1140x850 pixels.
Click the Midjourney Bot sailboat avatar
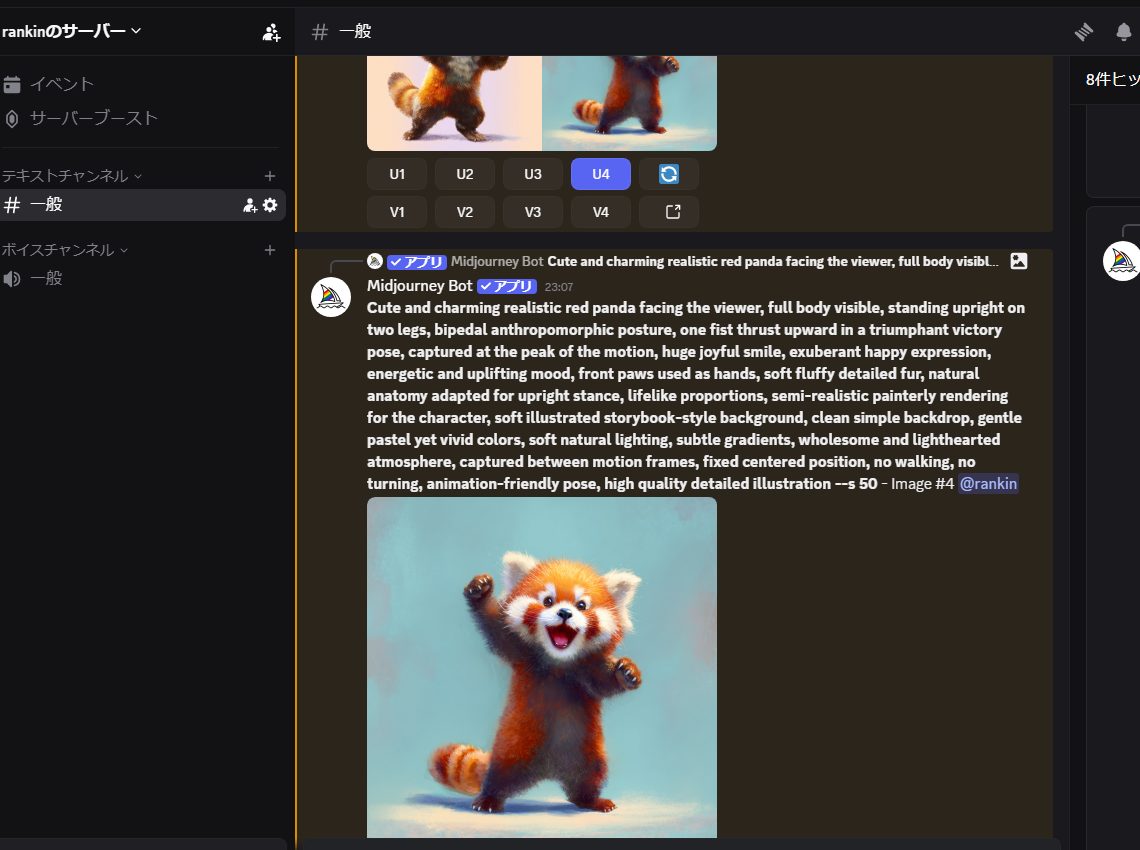pyautogui.click(x=331, y=297)
